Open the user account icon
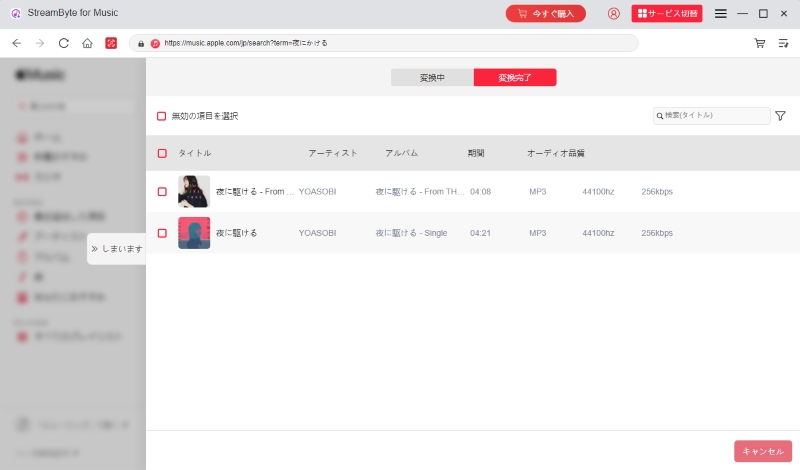The width and height of the screenshot is (800, 470). (x=613, y=14)
